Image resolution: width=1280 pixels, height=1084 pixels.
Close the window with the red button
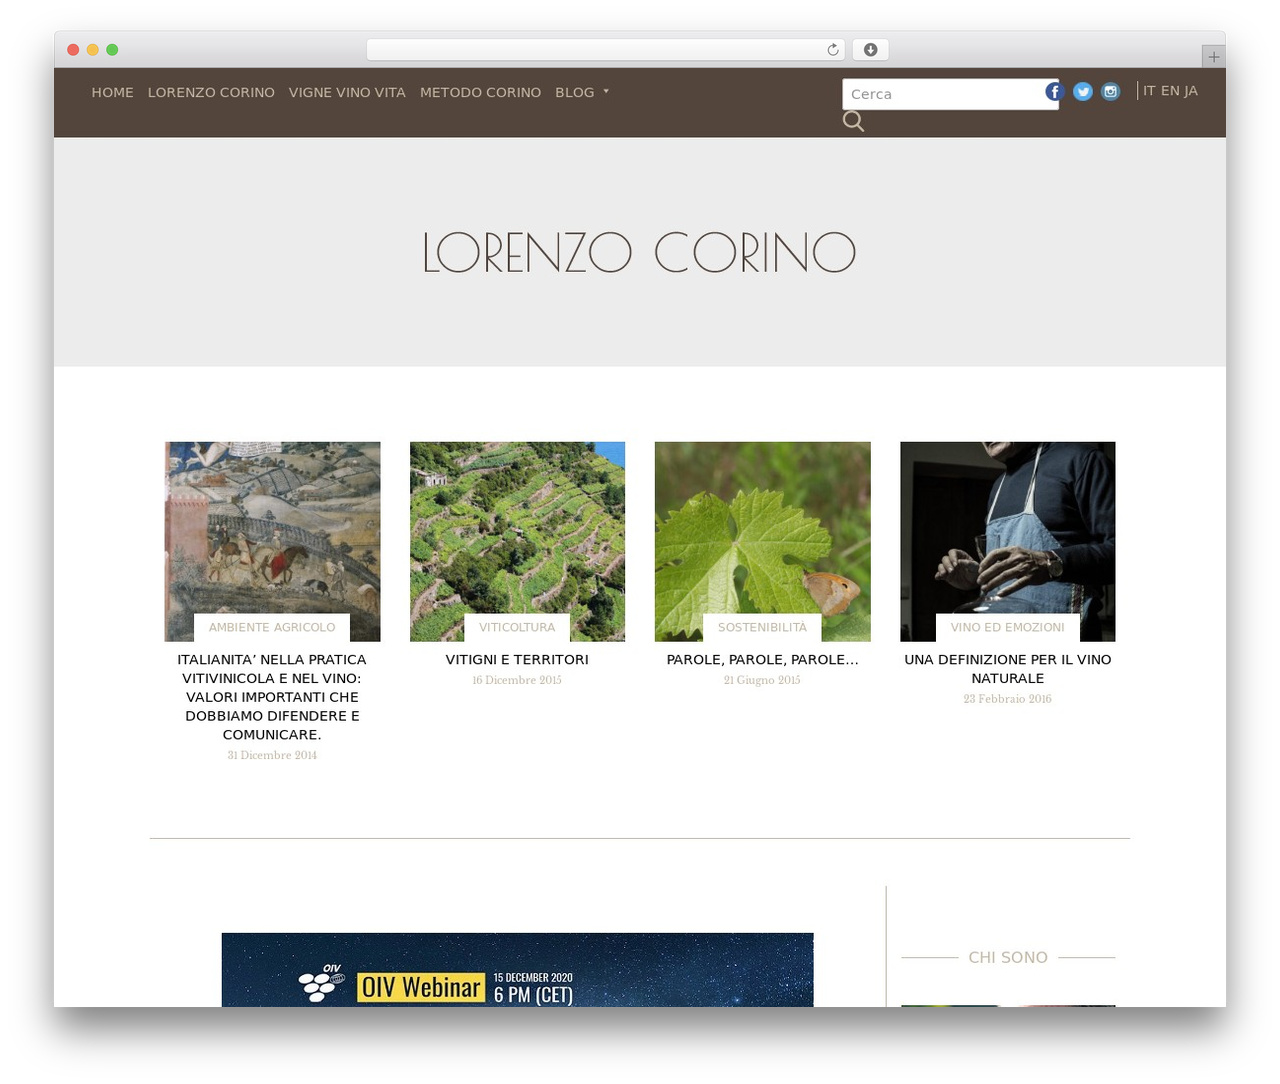[73, 50]
